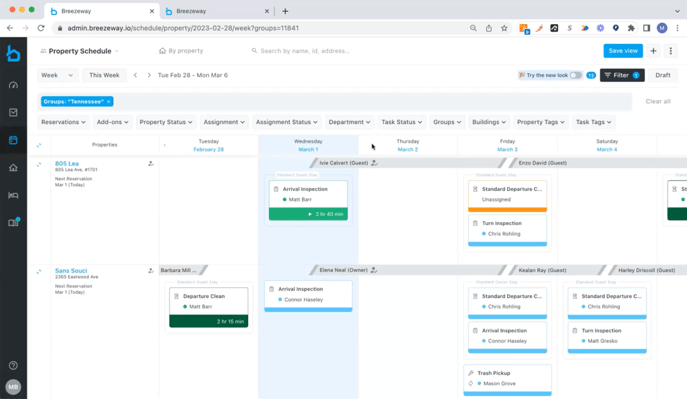Open the dashboard gauge icon in sidebar
The width and height of the screenshot is (687, 399).
click(x=13, y=85)
